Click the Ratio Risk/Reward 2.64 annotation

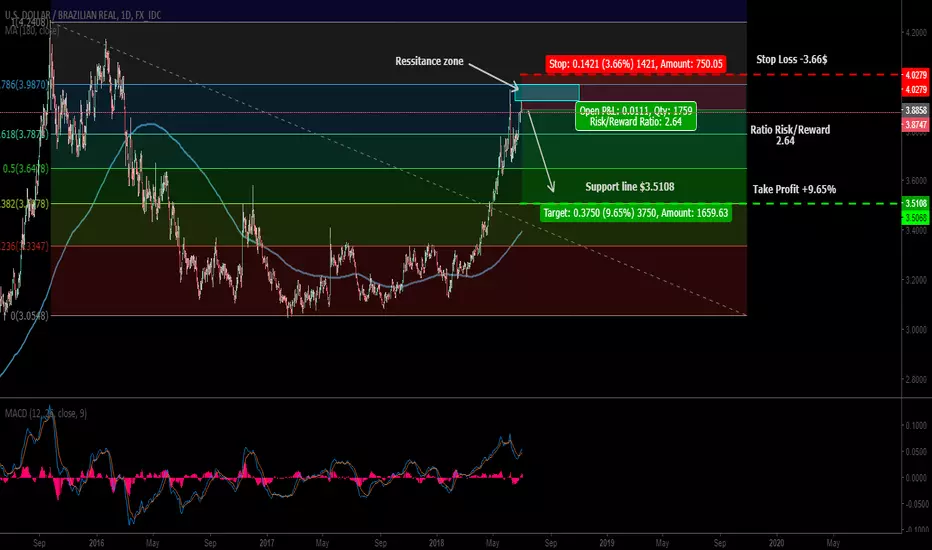pos(789,135)
